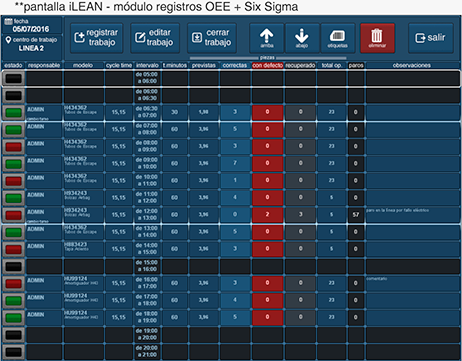The width and height of the screenshot is (462, 361).
Task: Click the green status light for 06:30 to 07:00
Action: 14,112
